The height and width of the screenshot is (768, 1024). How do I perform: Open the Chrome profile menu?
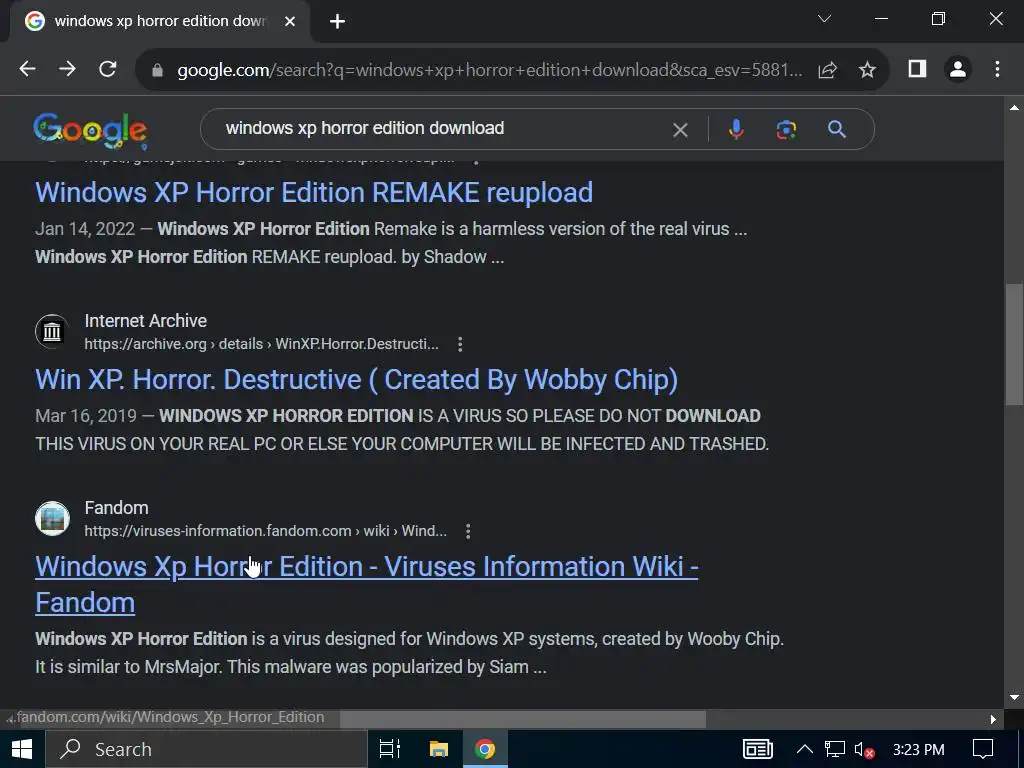(957, 69)
